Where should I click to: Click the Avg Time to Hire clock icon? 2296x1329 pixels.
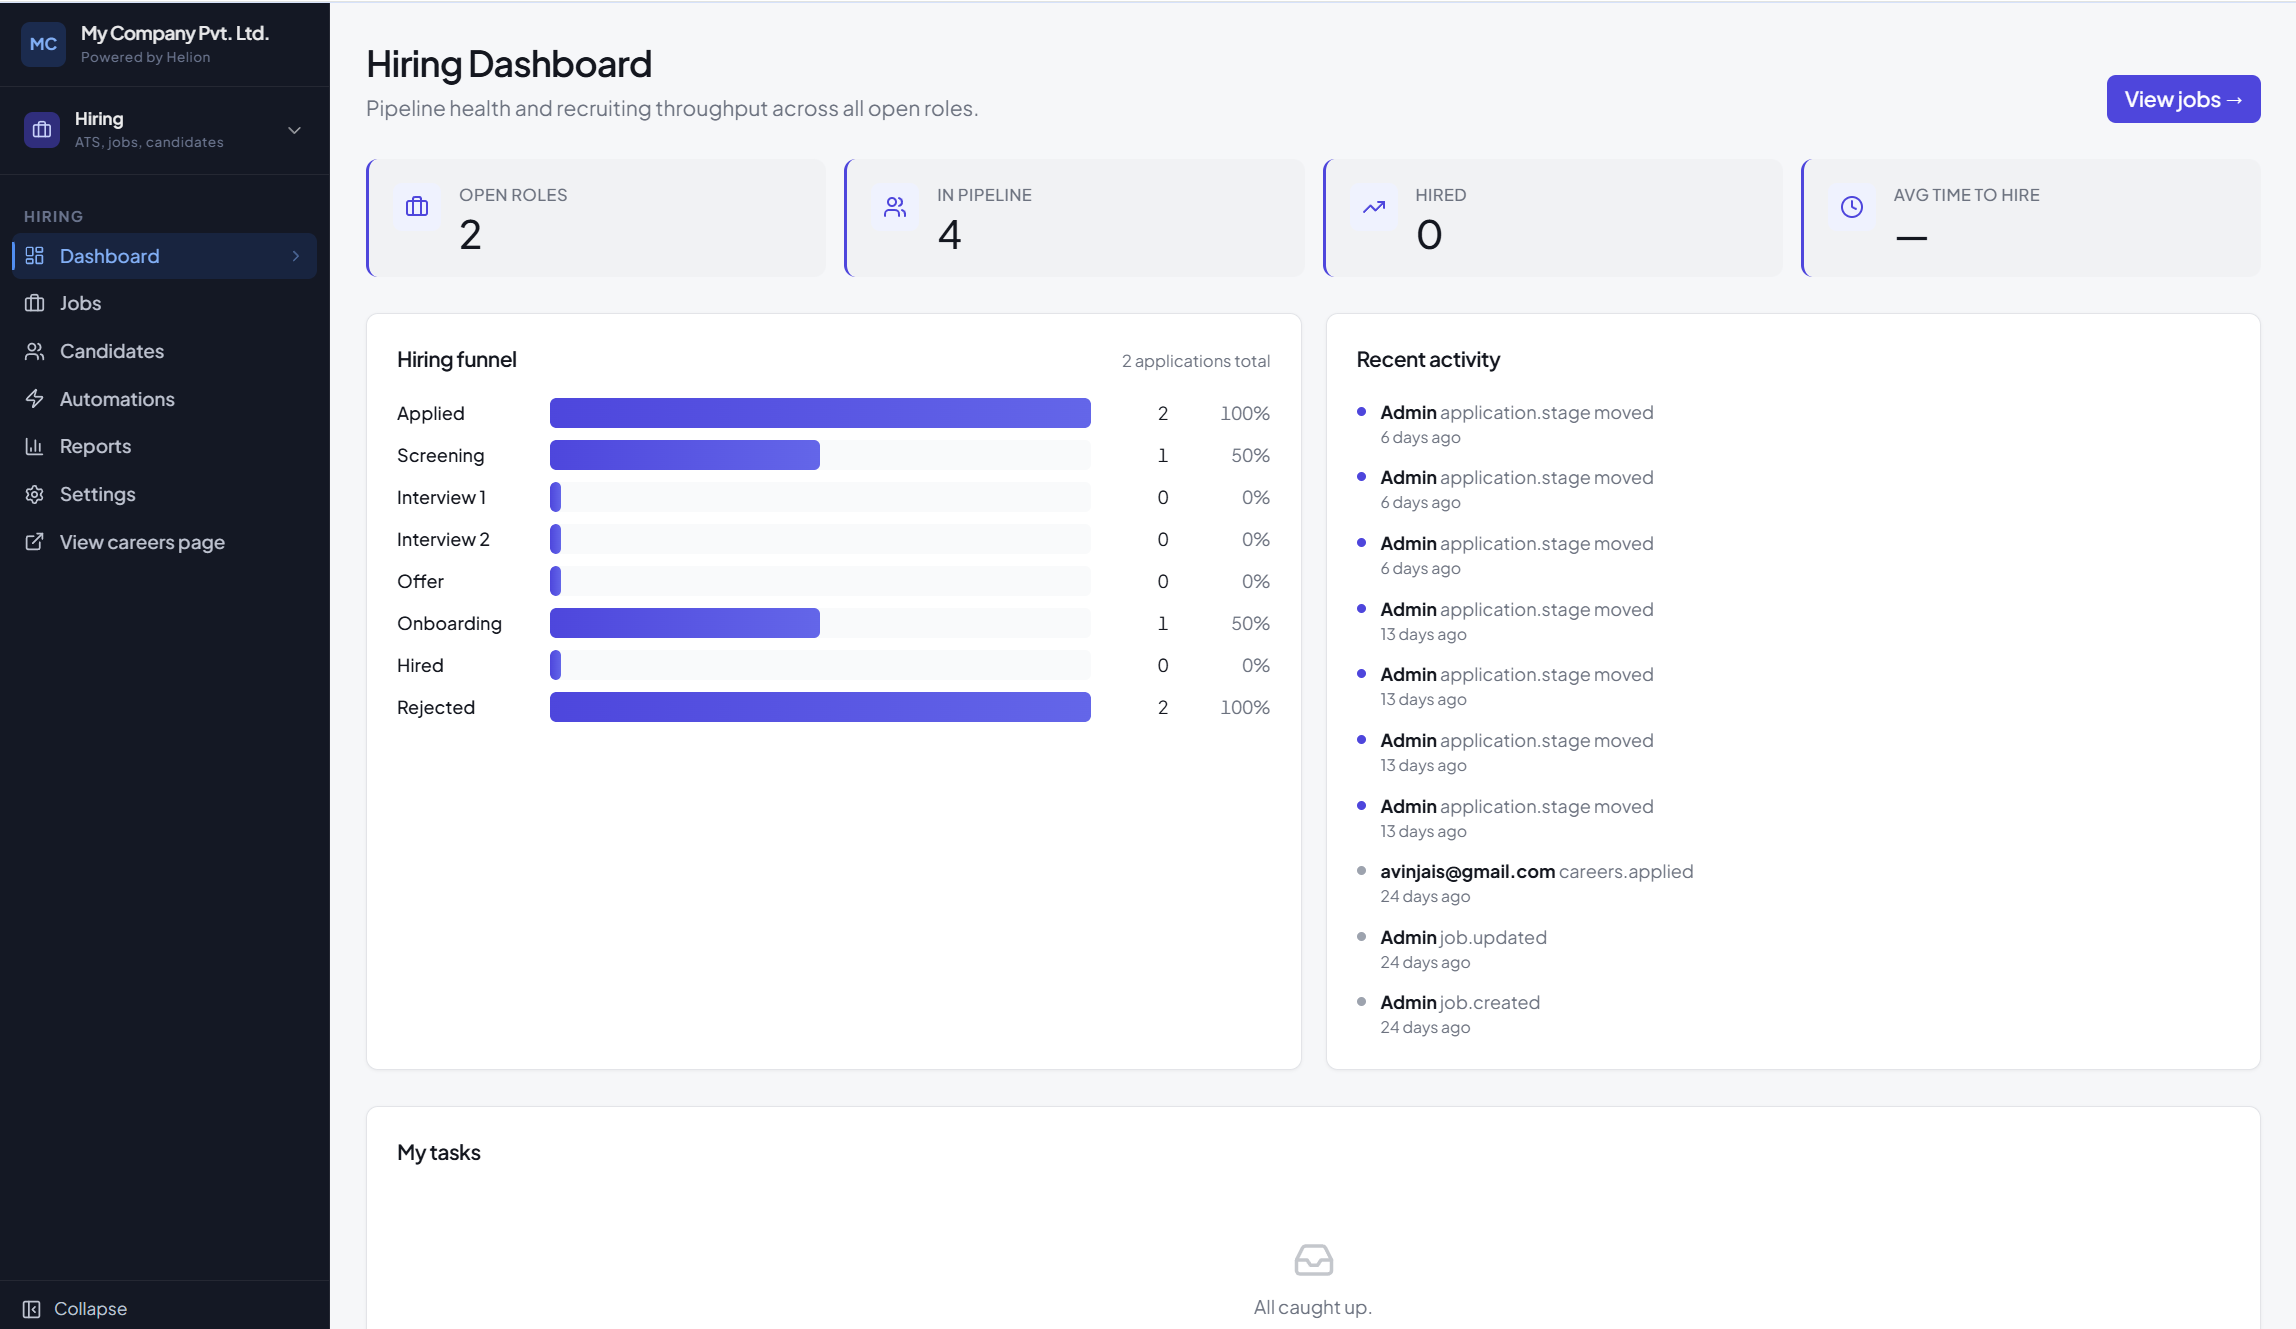click(1852, 207)
